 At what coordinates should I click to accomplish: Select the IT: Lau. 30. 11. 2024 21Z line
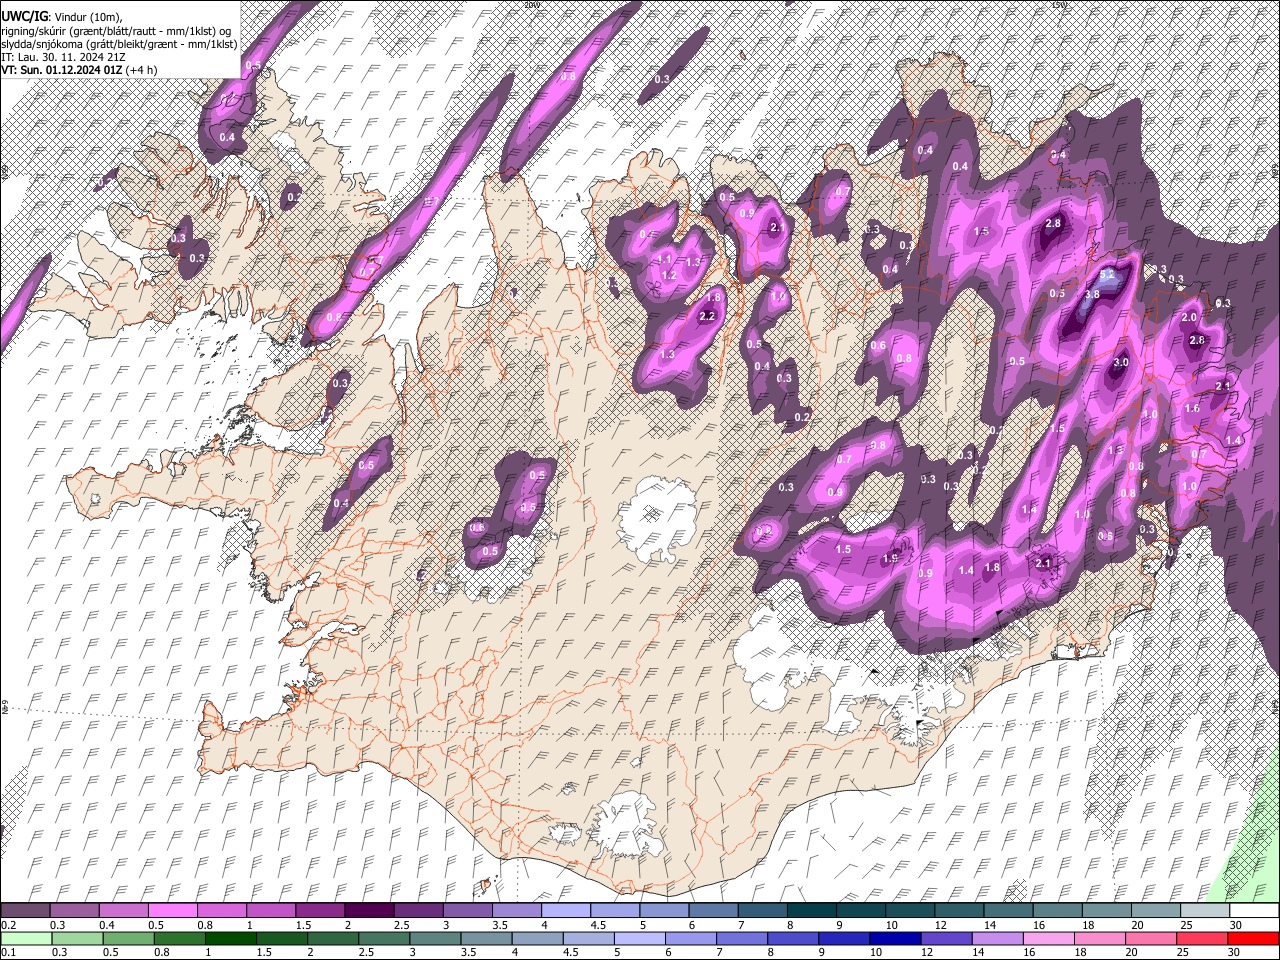[63, 57]
